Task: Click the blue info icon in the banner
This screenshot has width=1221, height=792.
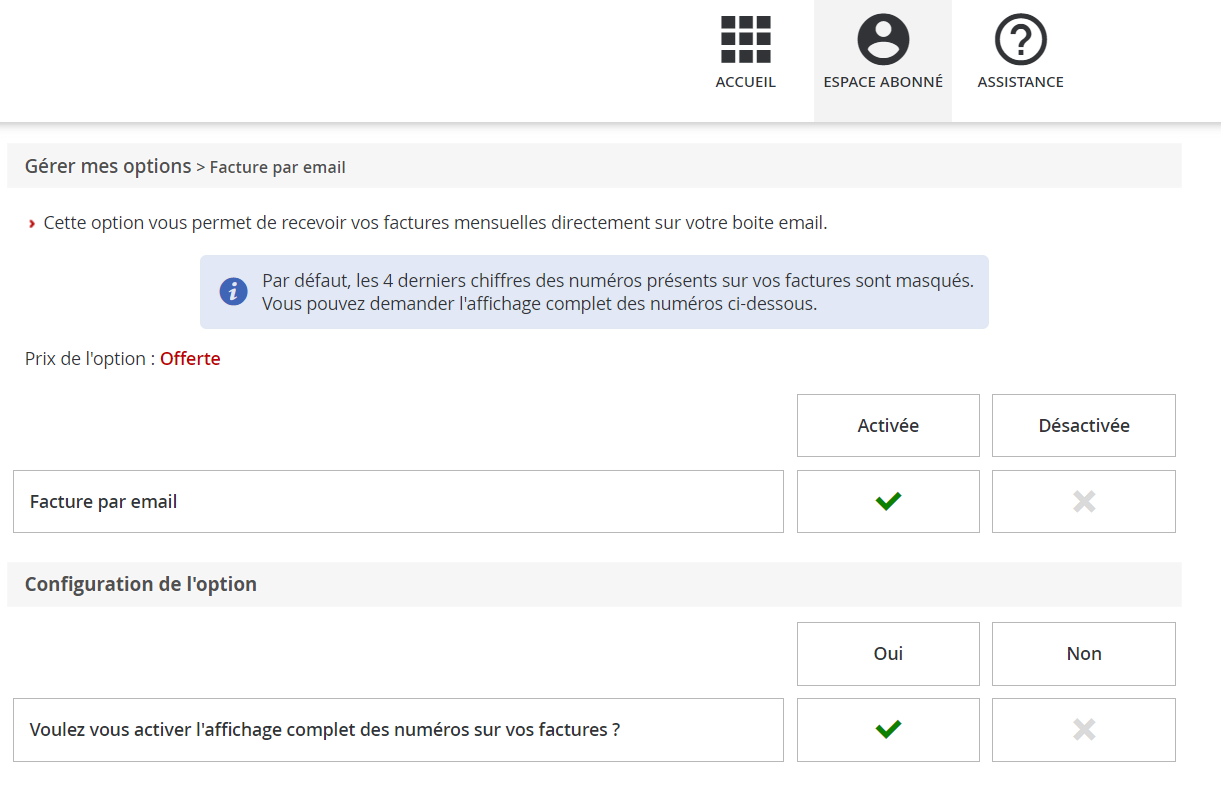Action: [x=233, y=292]
